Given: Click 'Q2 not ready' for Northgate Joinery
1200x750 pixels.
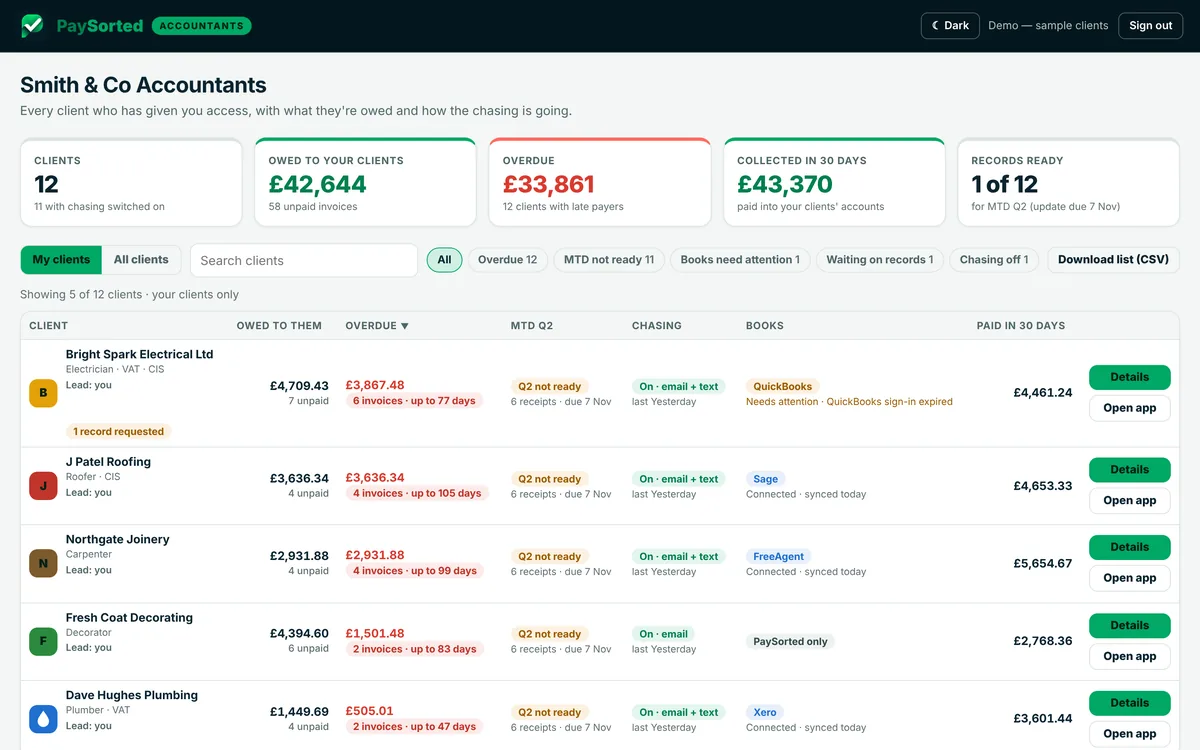Looking at the screenshot, I should pos(549,556).
